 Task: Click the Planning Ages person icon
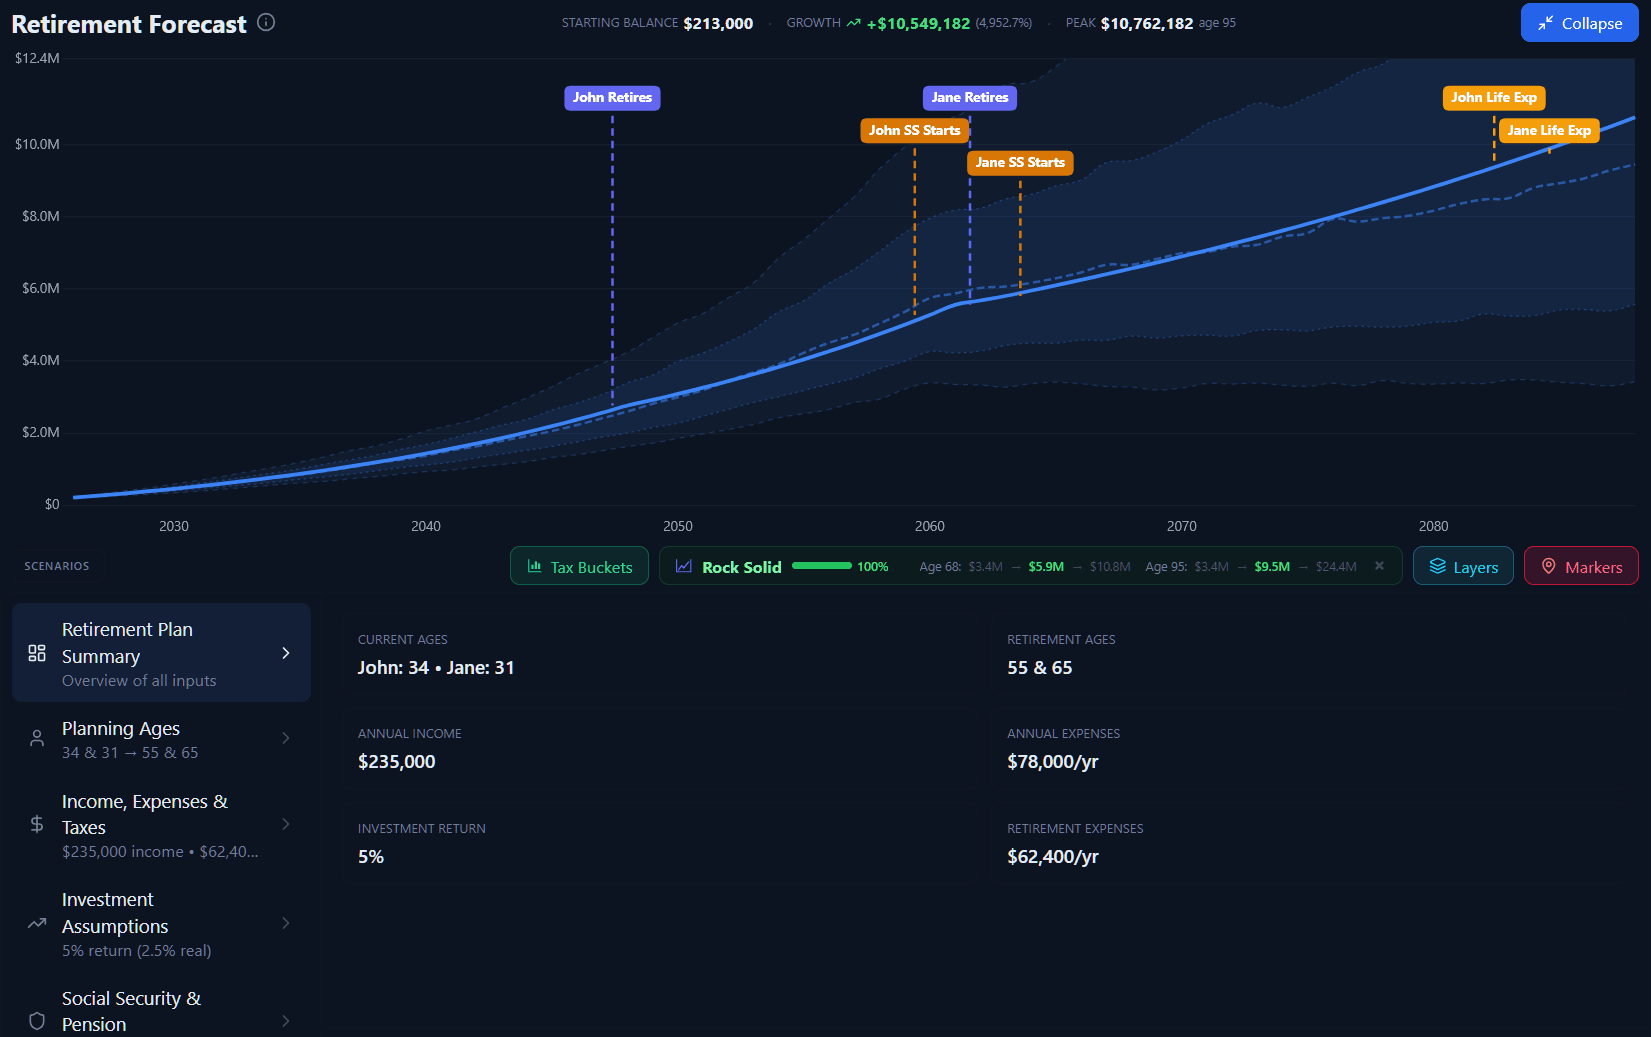pyautogui.click(x=37, y=738)
